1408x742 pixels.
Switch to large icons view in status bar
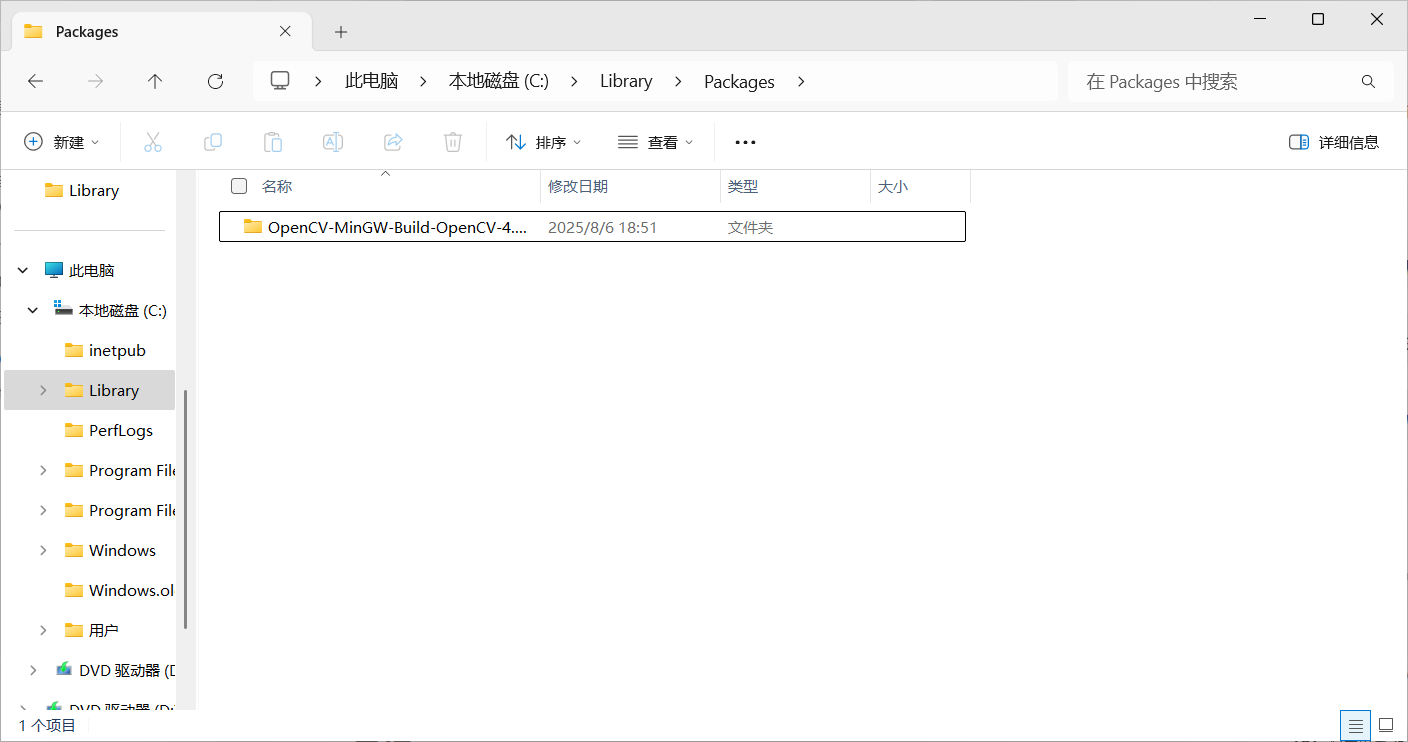pos(1386,725)
